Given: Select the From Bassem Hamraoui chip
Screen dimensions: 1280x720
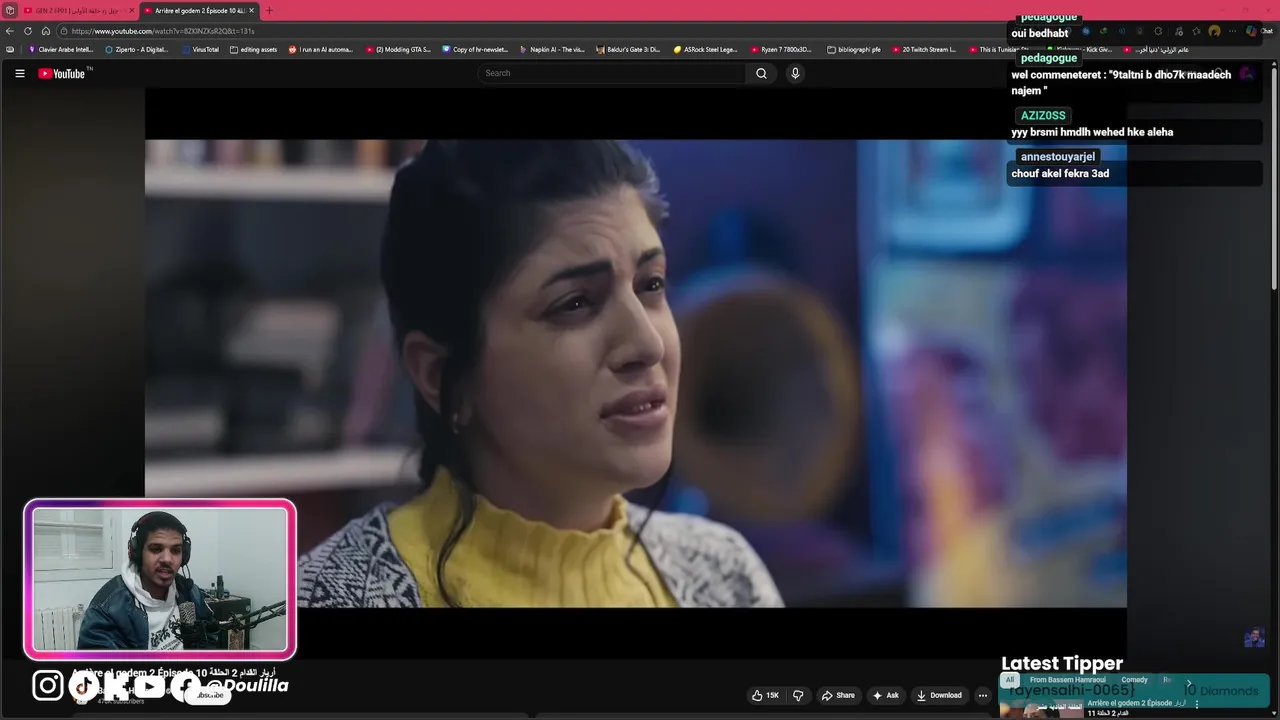Looking at the screenshot, I should tap(1067, 680).
